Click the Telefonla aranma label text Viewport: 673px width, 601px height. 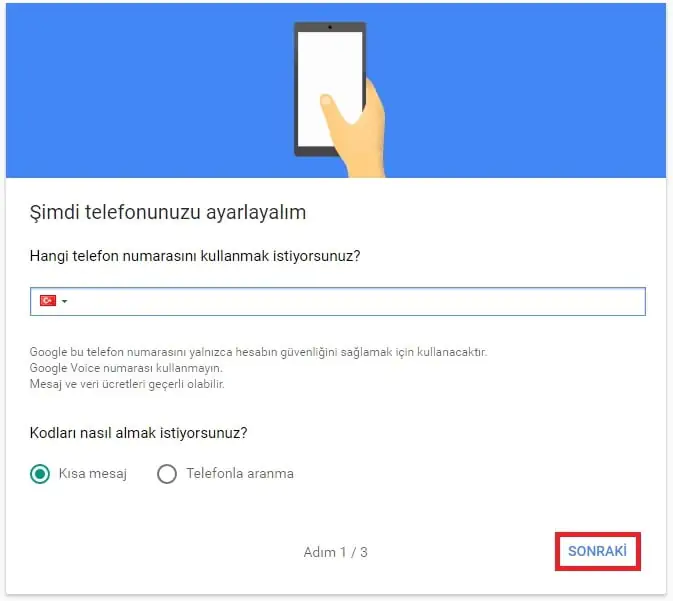pos(240,473)
